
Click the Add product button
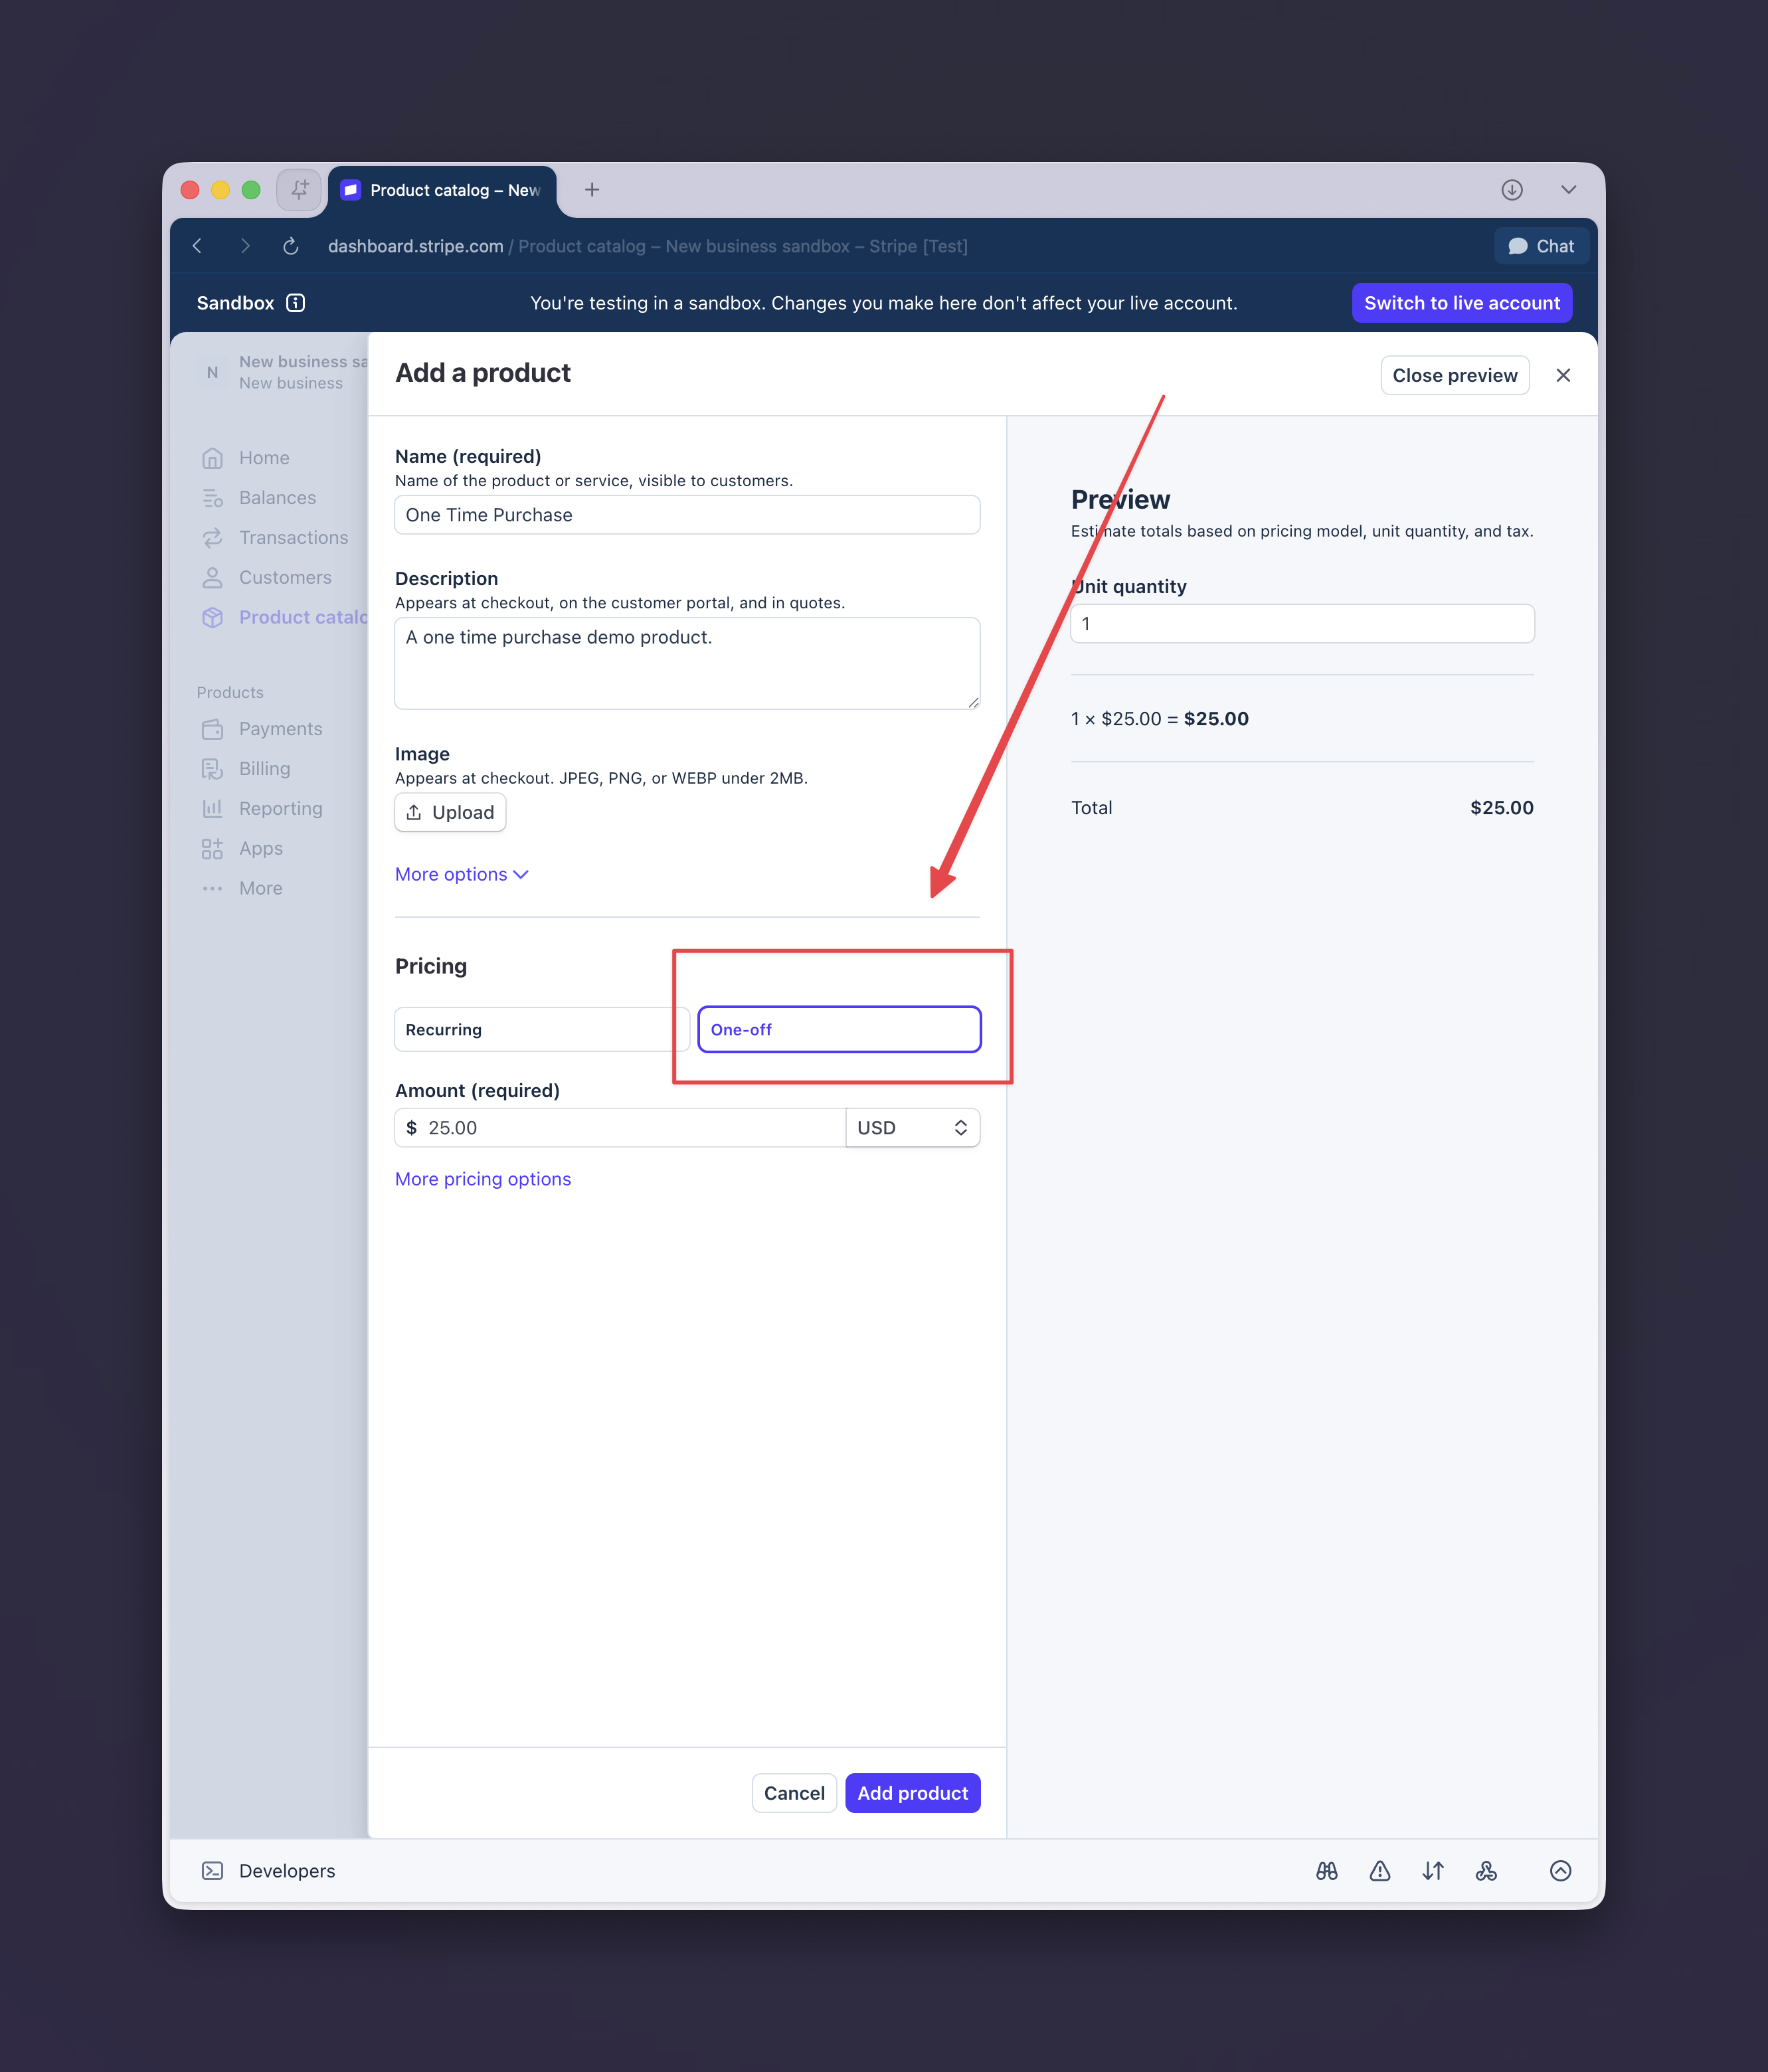tap(912, 1793)
